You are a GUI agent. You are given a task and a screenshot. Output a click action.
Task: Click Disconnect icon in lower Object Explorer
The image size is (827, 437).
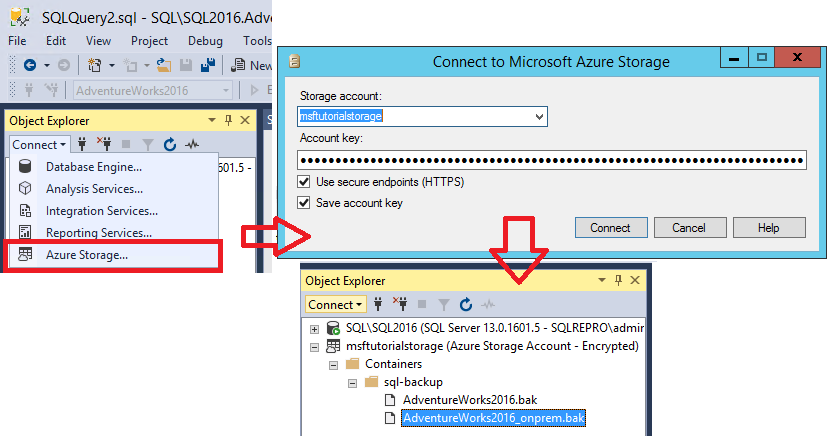[400, 304]
